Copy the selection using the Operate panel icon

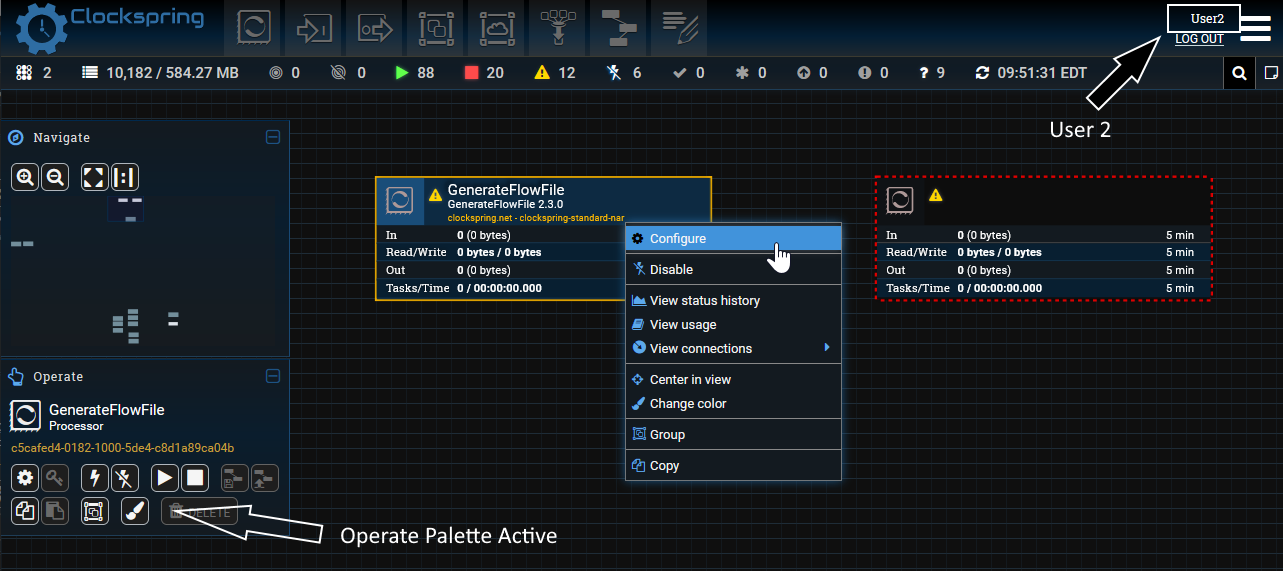pos(25,511)
